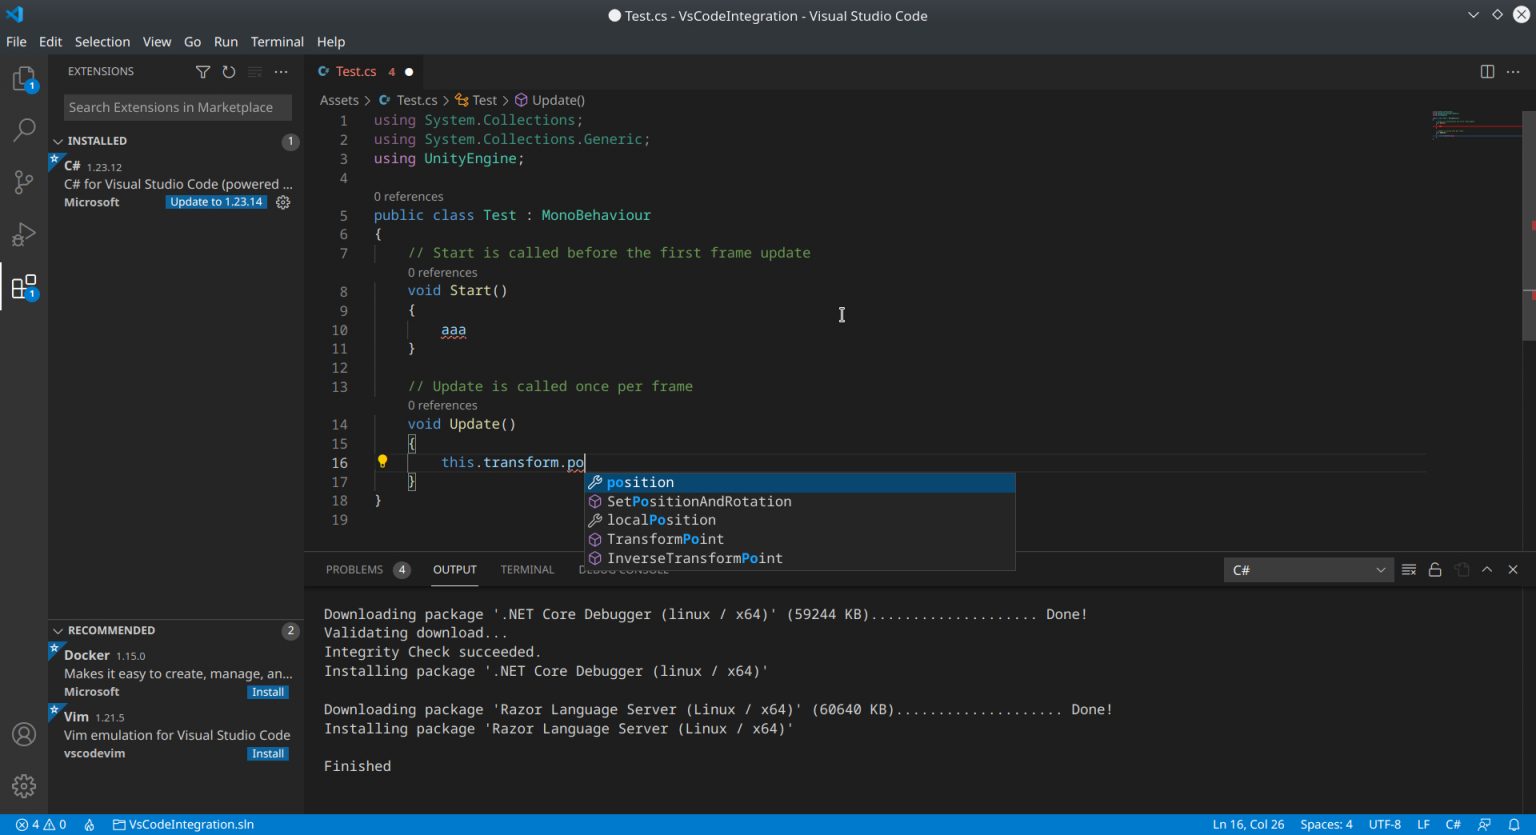Select 'localPosition' suggestion

pos(800,520)
